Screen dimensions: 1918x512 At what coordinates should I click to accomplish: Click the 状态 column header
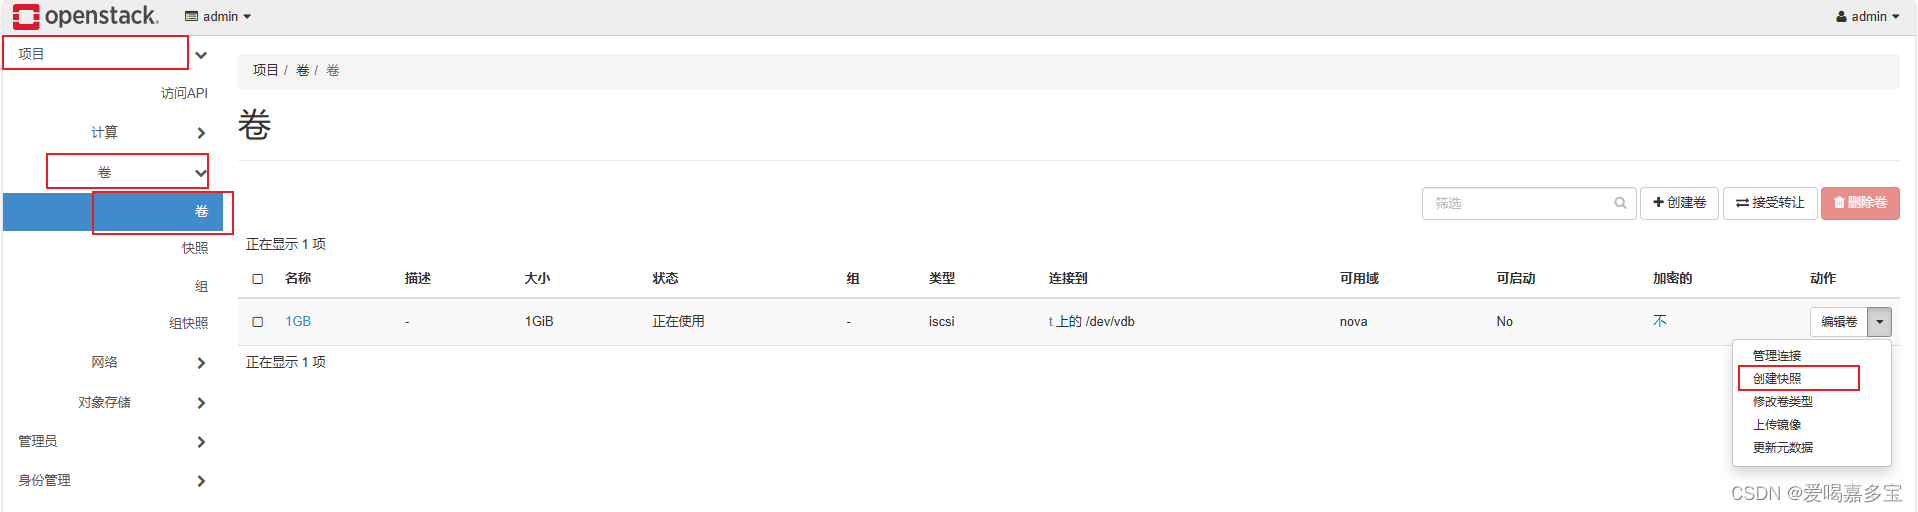666,278
